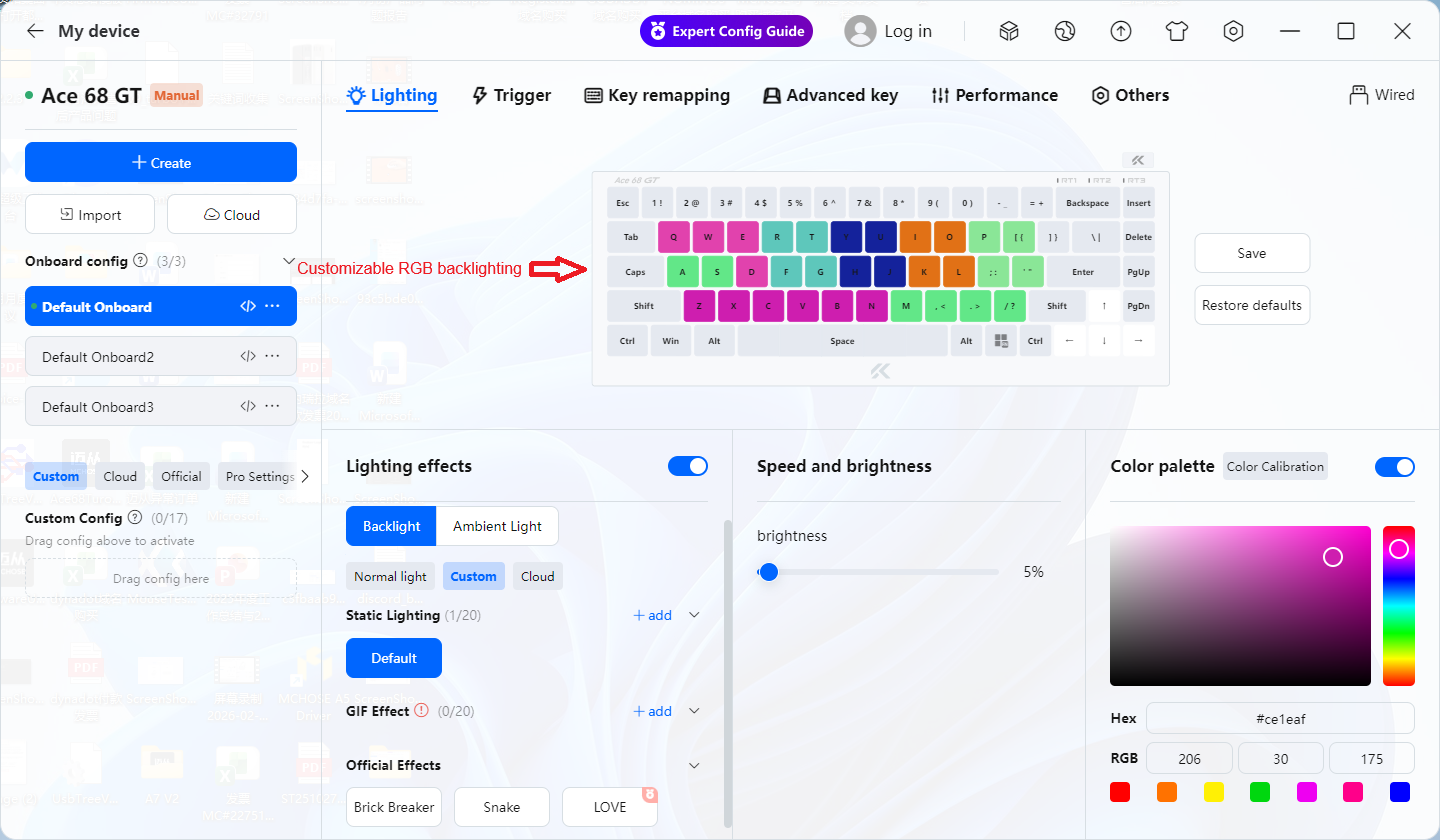Click the code icon on Default Onboard3
Screen dimensions: 1440x840
pos(248,406)
